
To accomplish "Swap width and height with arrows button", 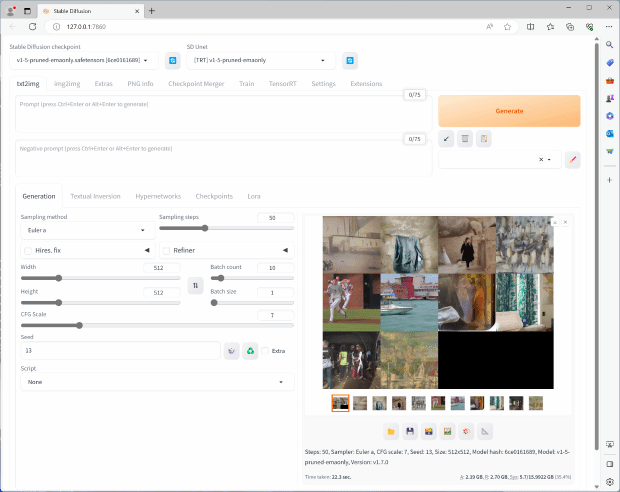I will [195, 286].
